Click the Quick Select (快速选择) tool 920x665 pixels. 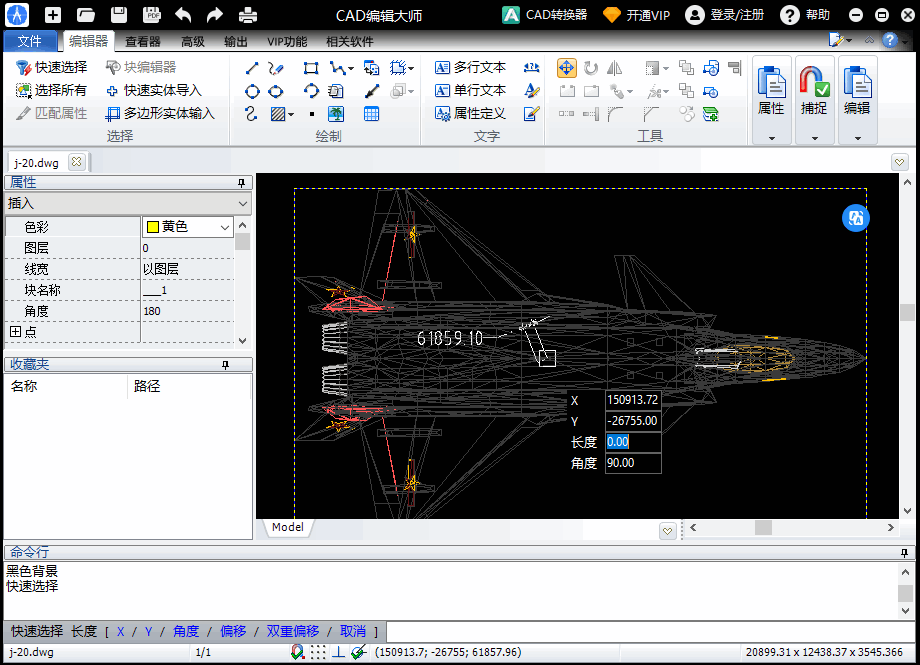[x=51, y=68]
